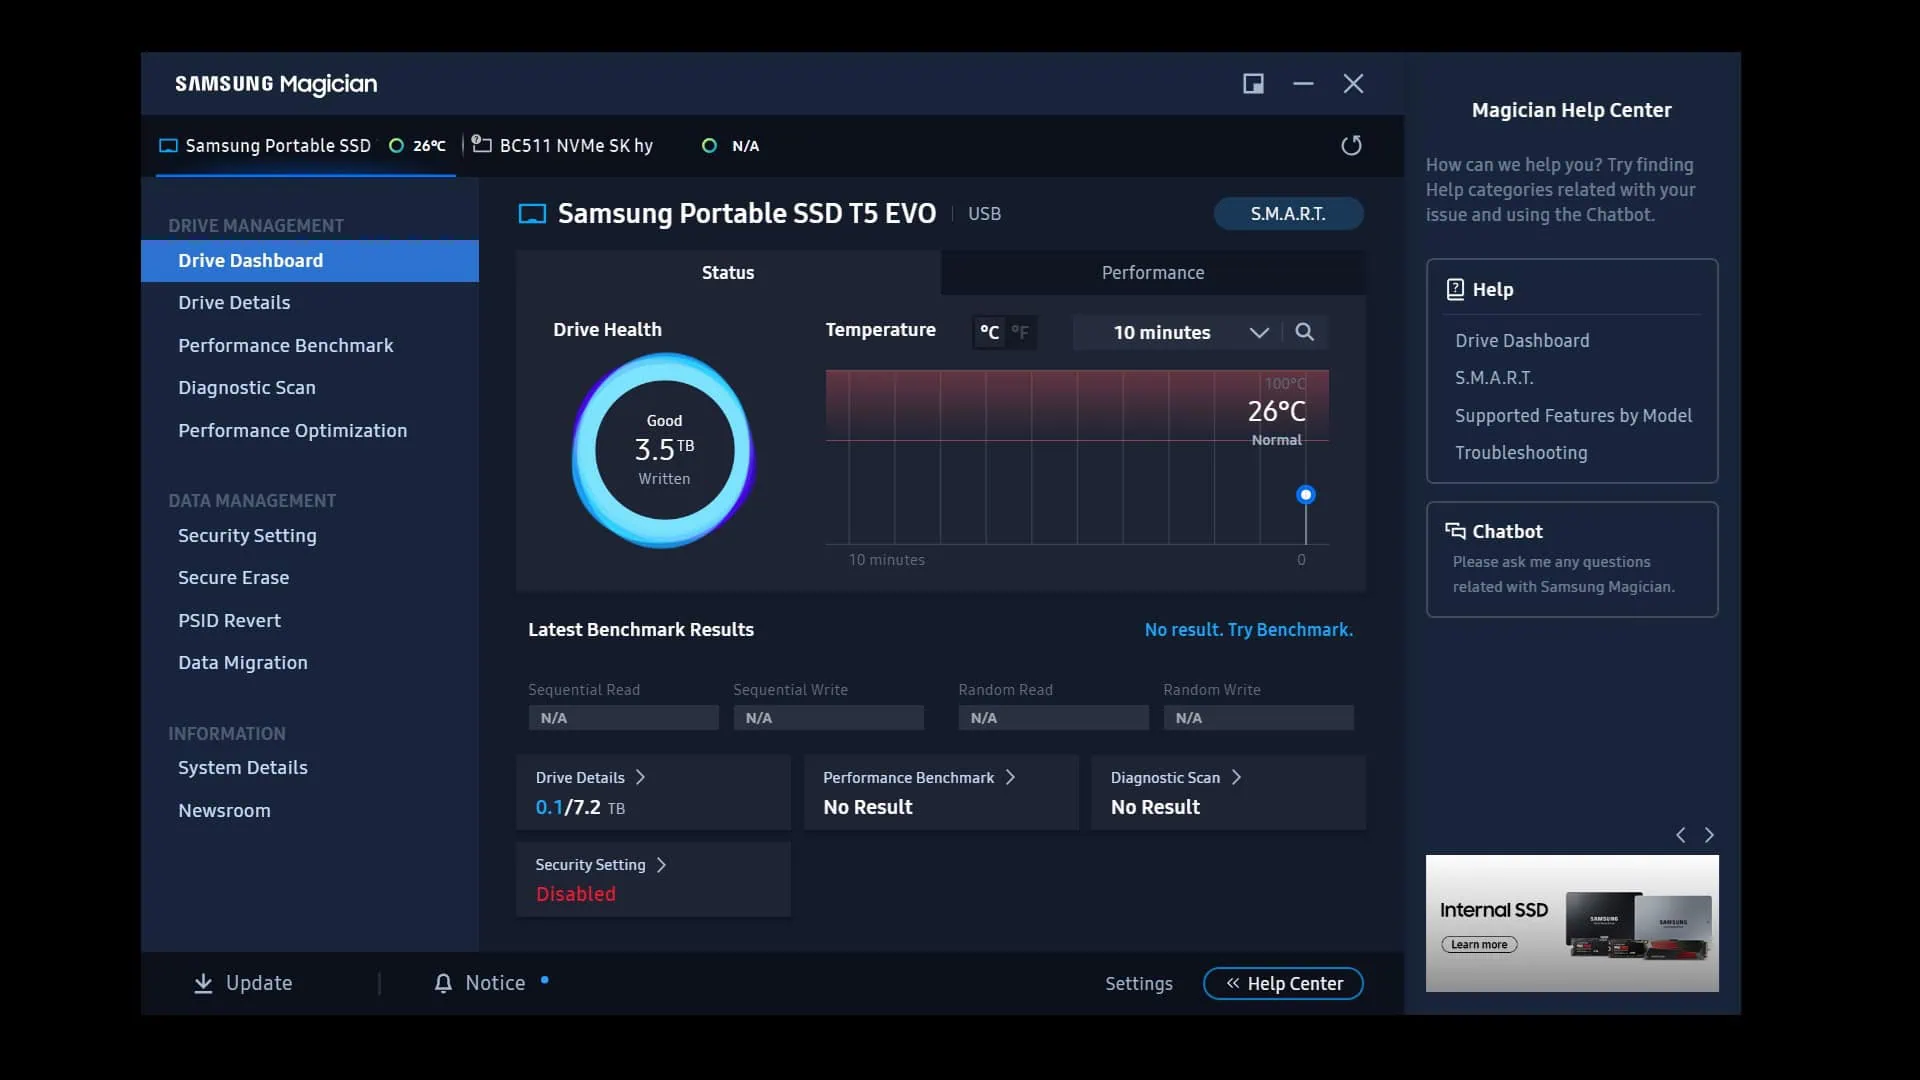
Task: Collapse the Help Center panel
Action: point(1283,983)
